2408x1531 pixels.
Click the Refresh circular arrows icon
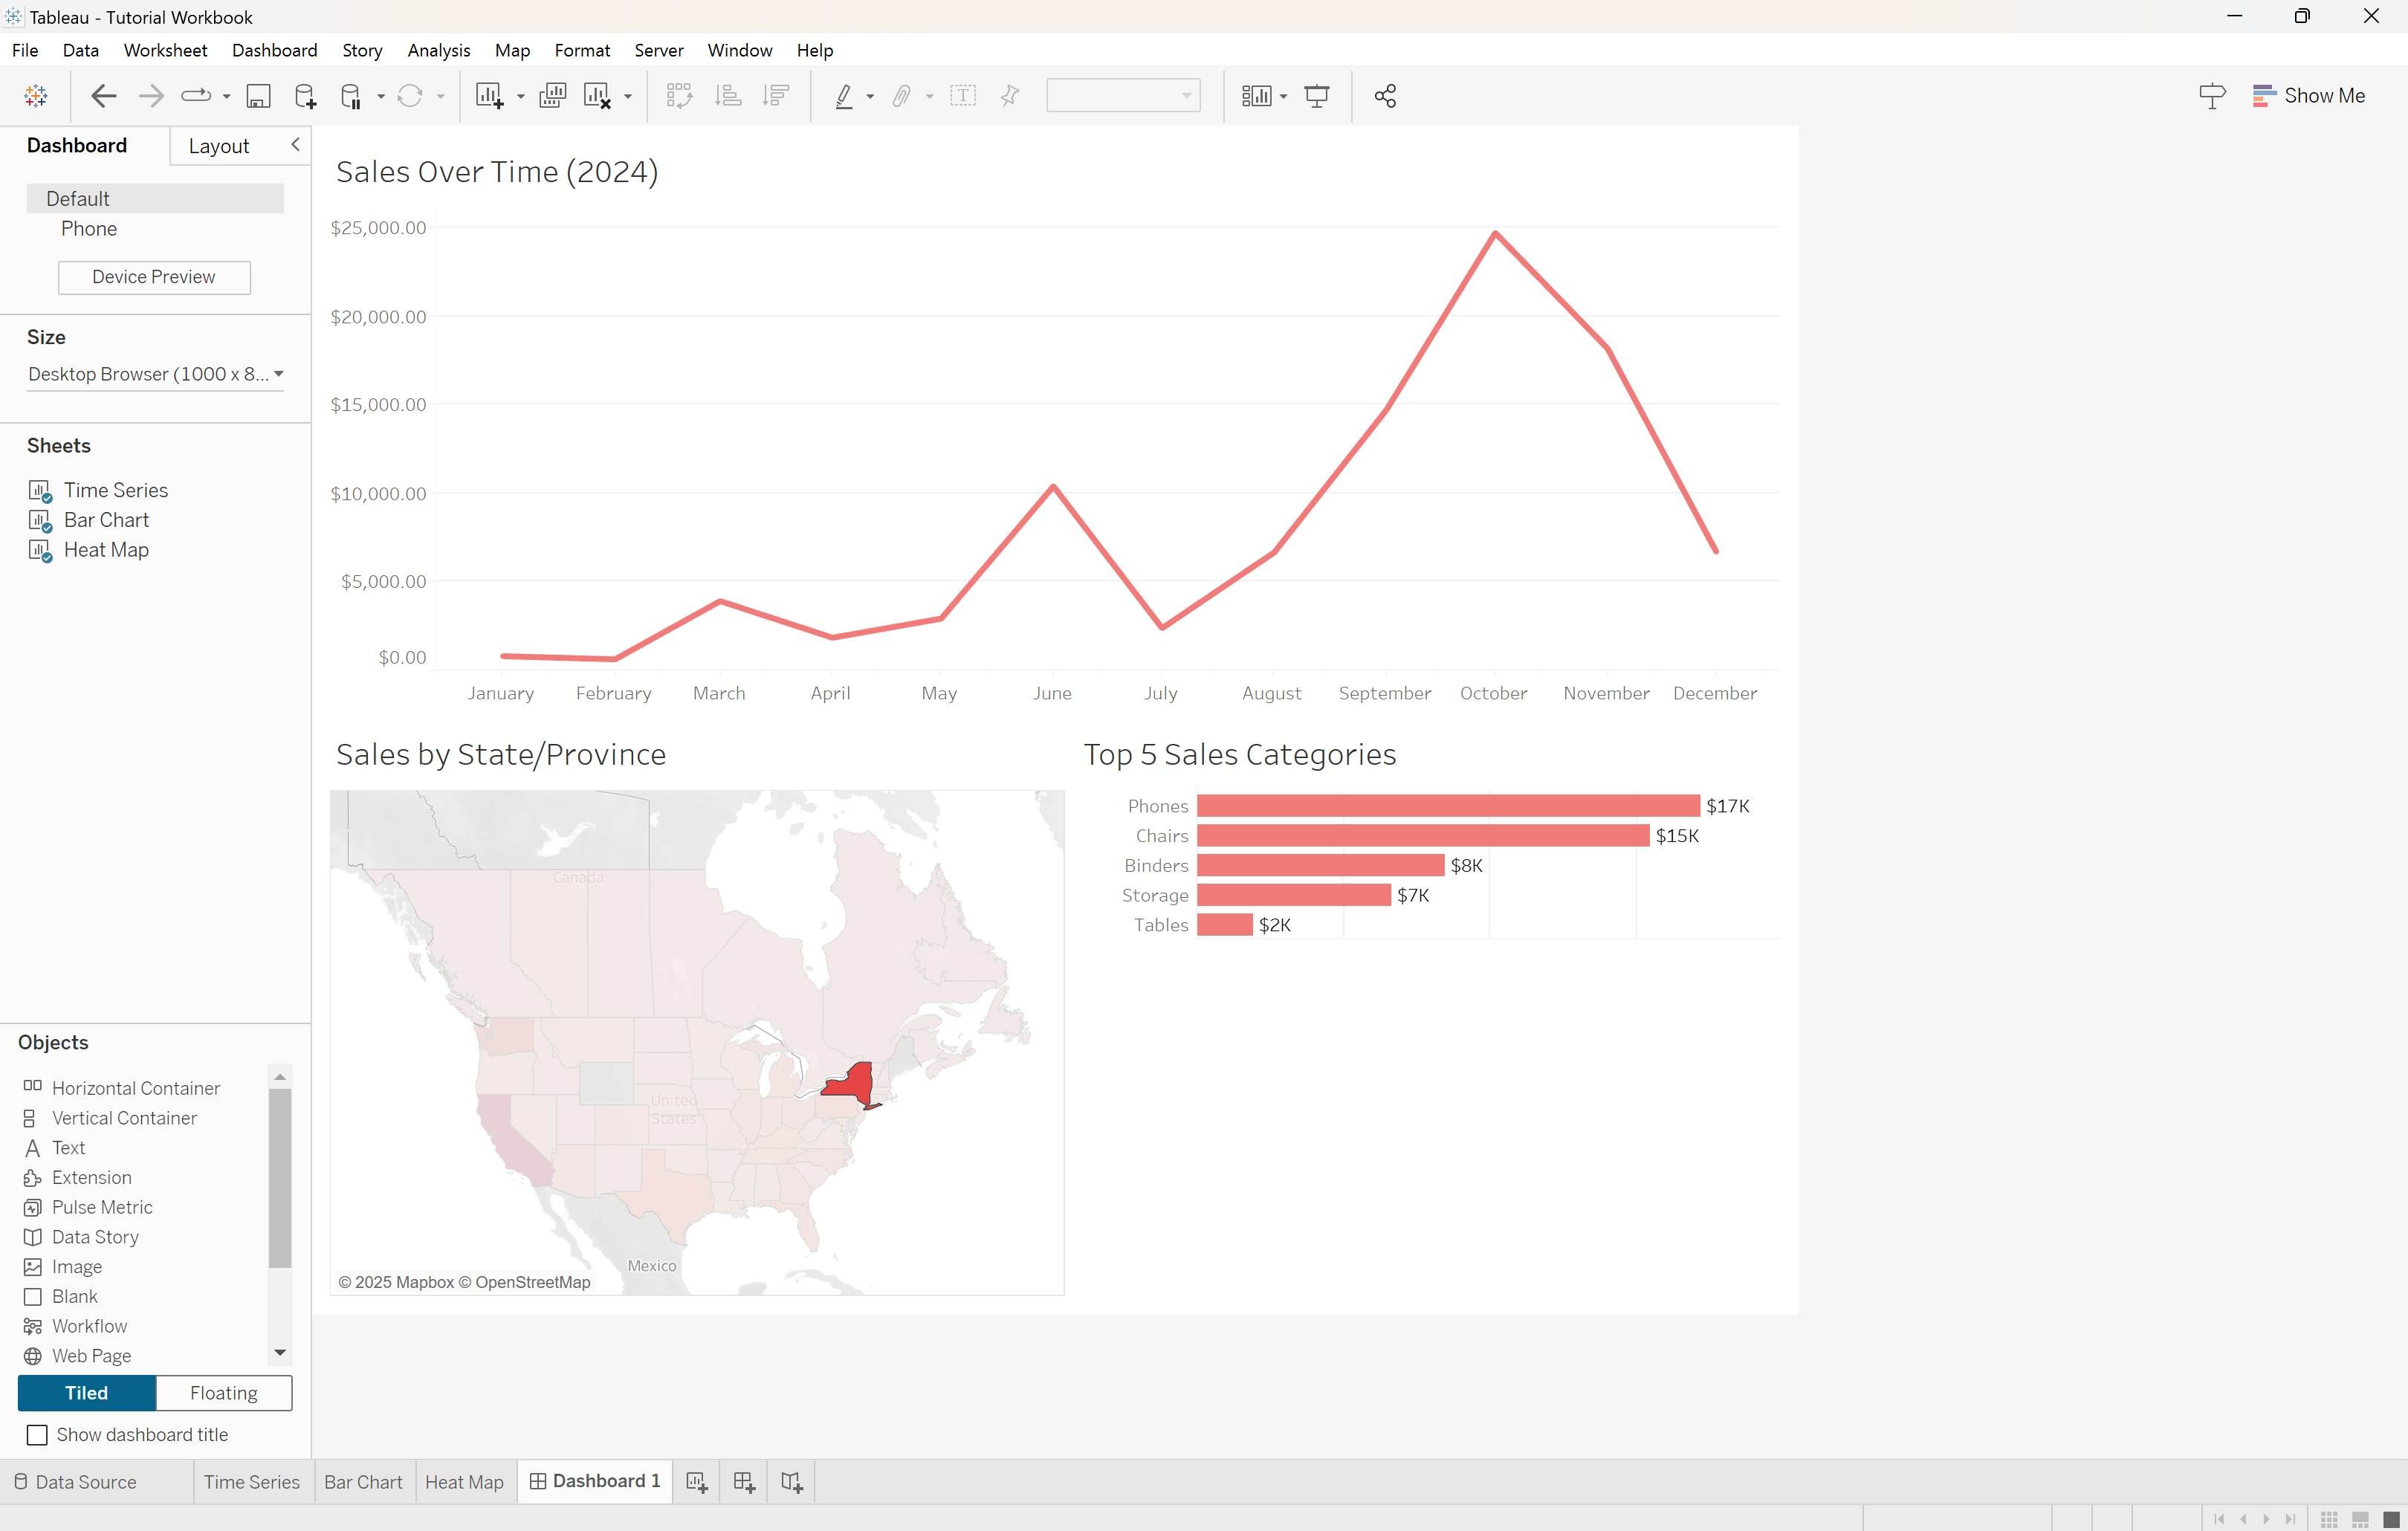tap(410, 96)
